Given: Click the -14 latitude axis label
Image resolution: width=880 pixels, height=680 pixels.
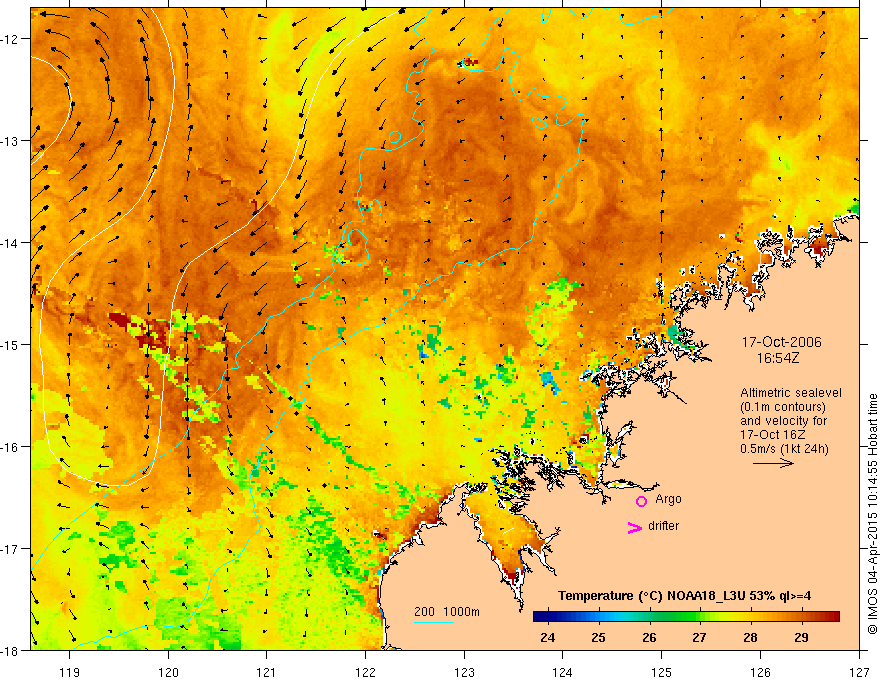Looking at the screenshot, I should (x=10, y=243).
